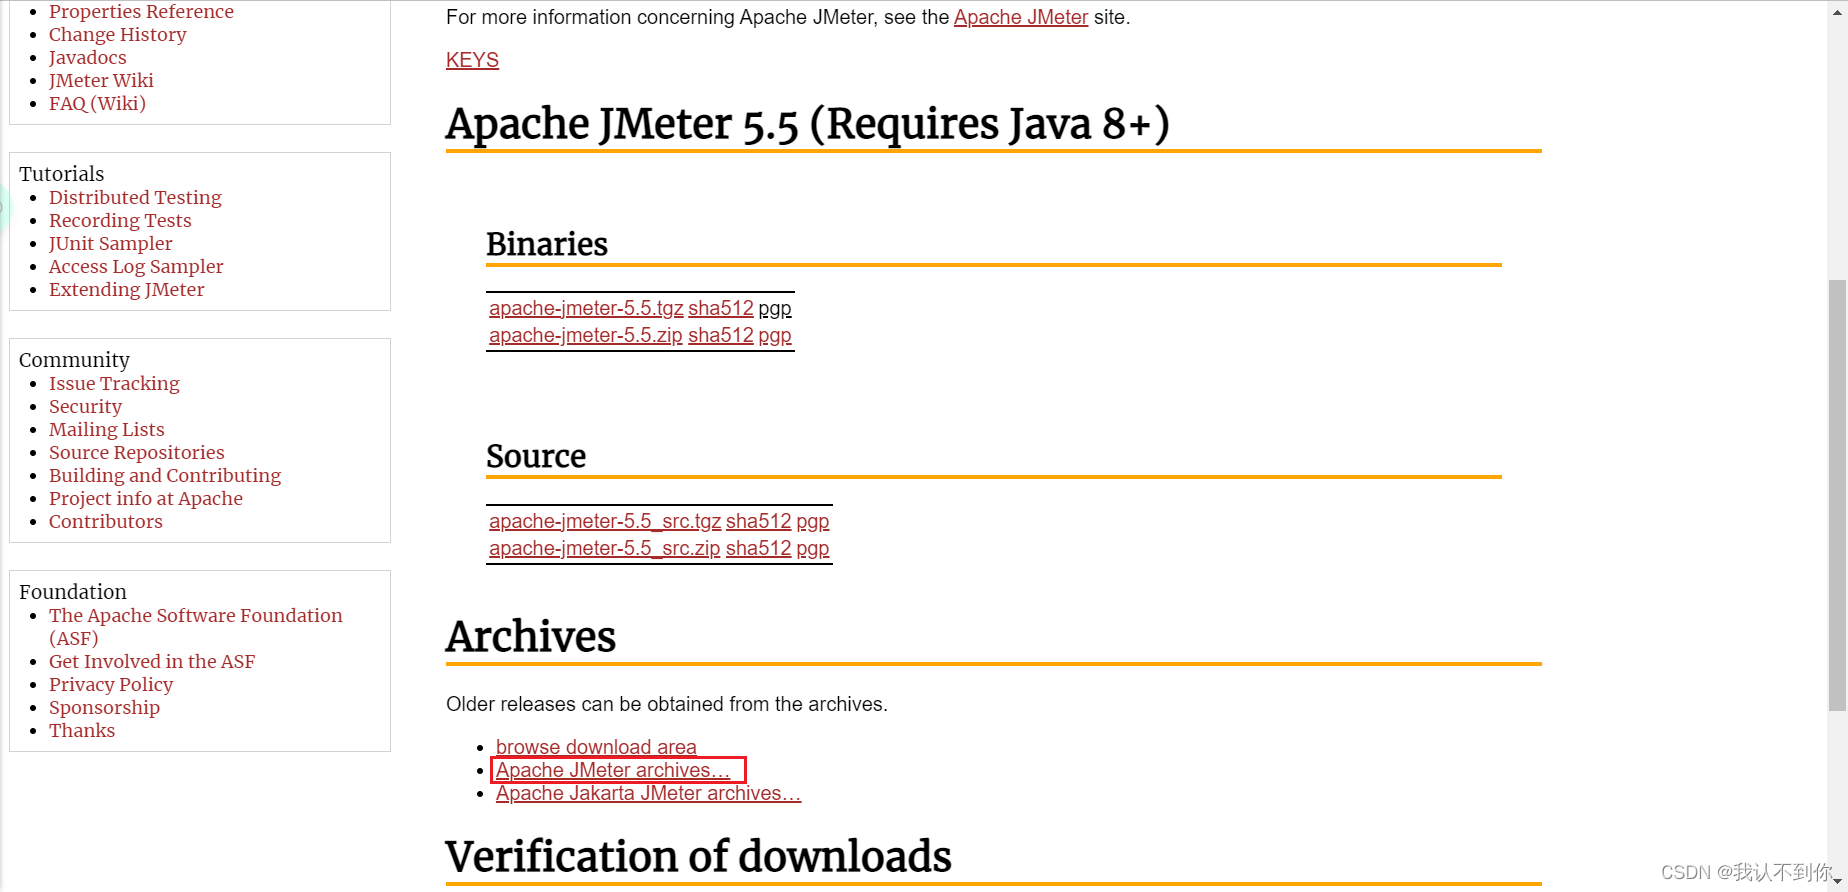
Task: Visit The Apache Software Foundation (ASF)
Action: point(196,626)
